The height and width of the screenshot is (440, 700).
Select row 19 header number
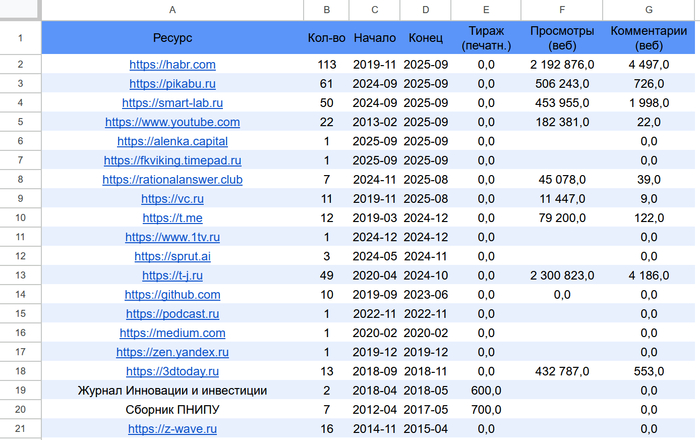20,391
